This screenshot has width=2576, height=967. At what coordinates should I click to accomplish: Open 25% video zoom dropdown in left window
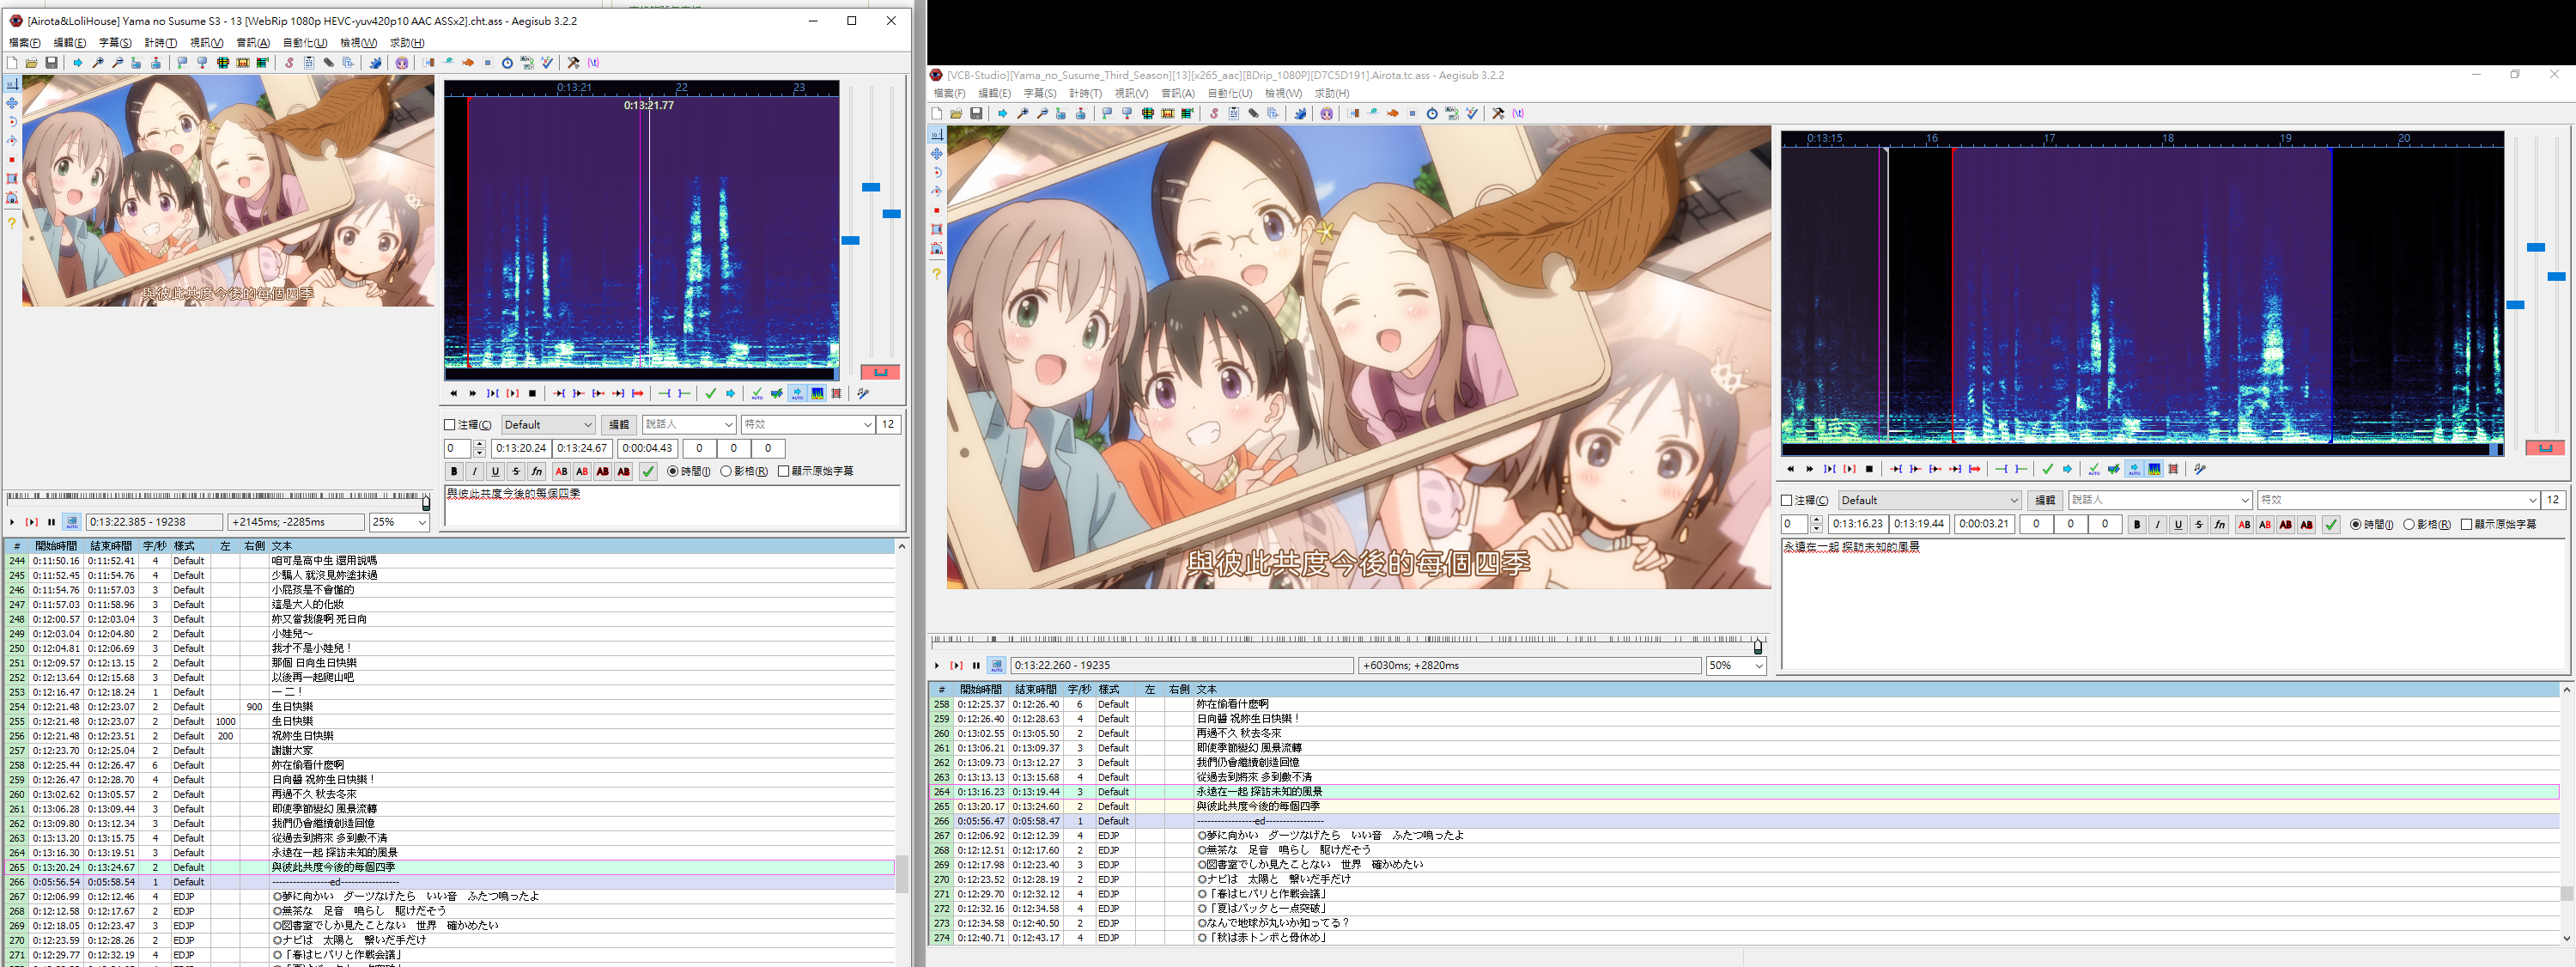click(400, 522)
